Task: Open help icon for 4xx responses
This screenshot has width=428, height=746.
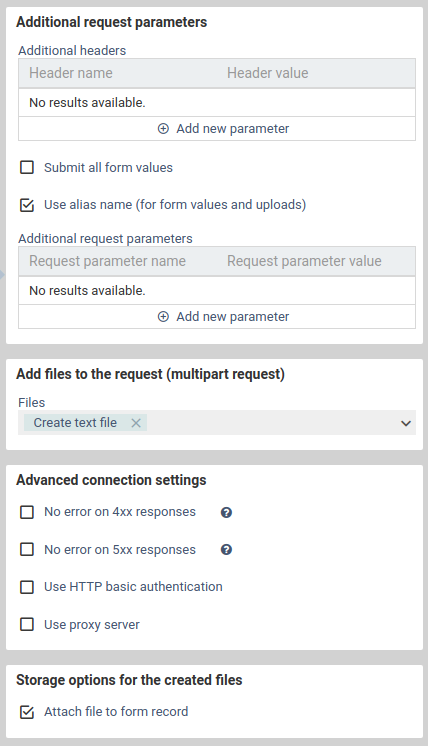Action: [226, 512]
